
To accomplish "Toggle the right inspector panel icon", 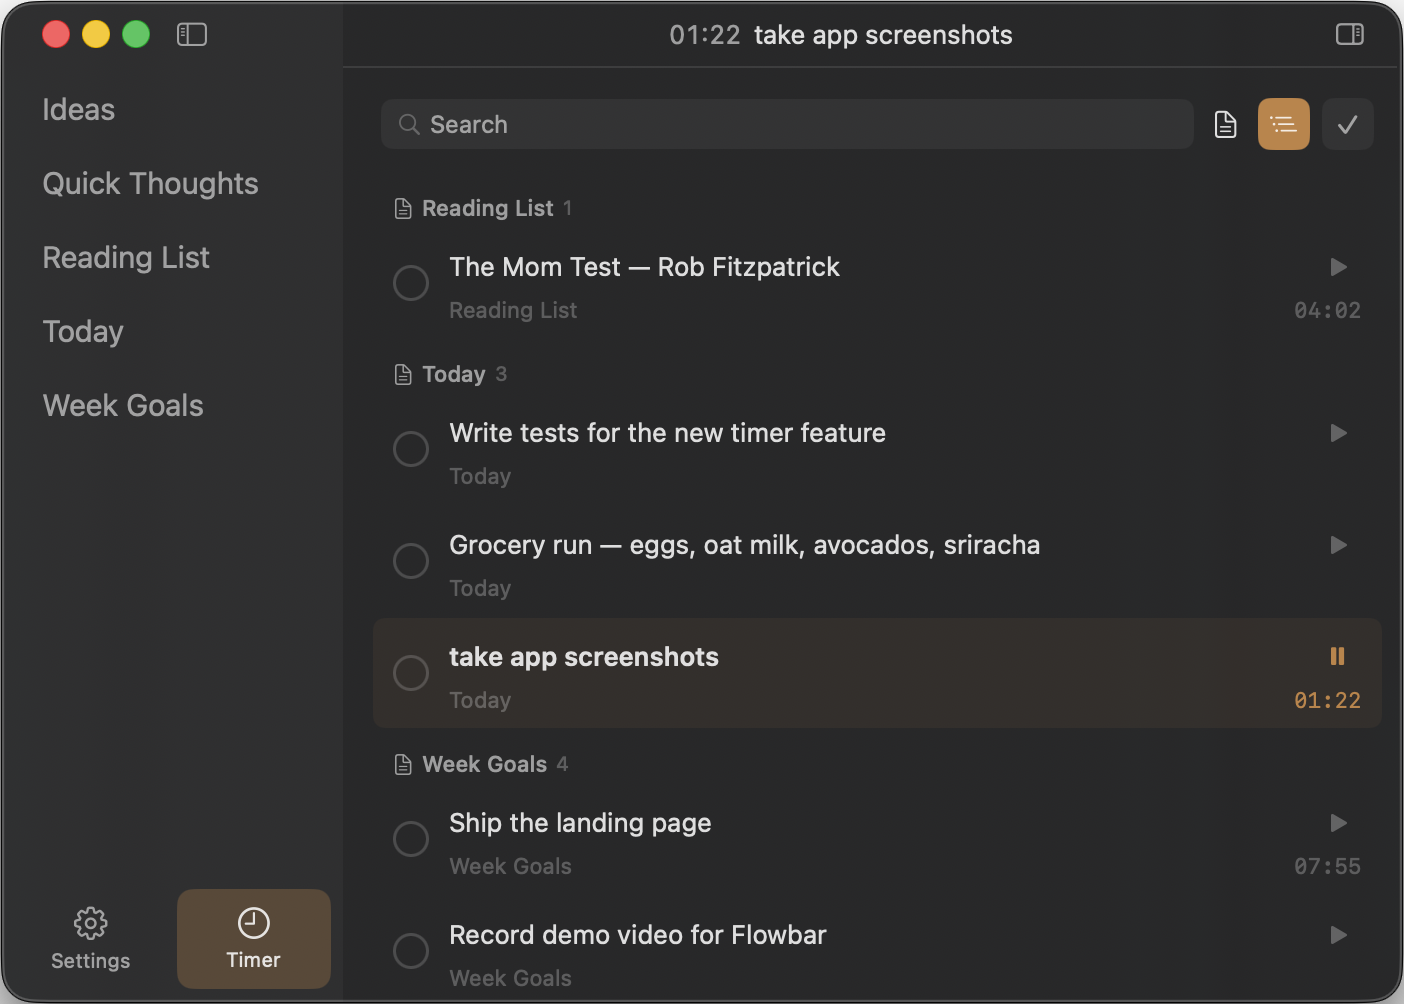I will 1349,35.
